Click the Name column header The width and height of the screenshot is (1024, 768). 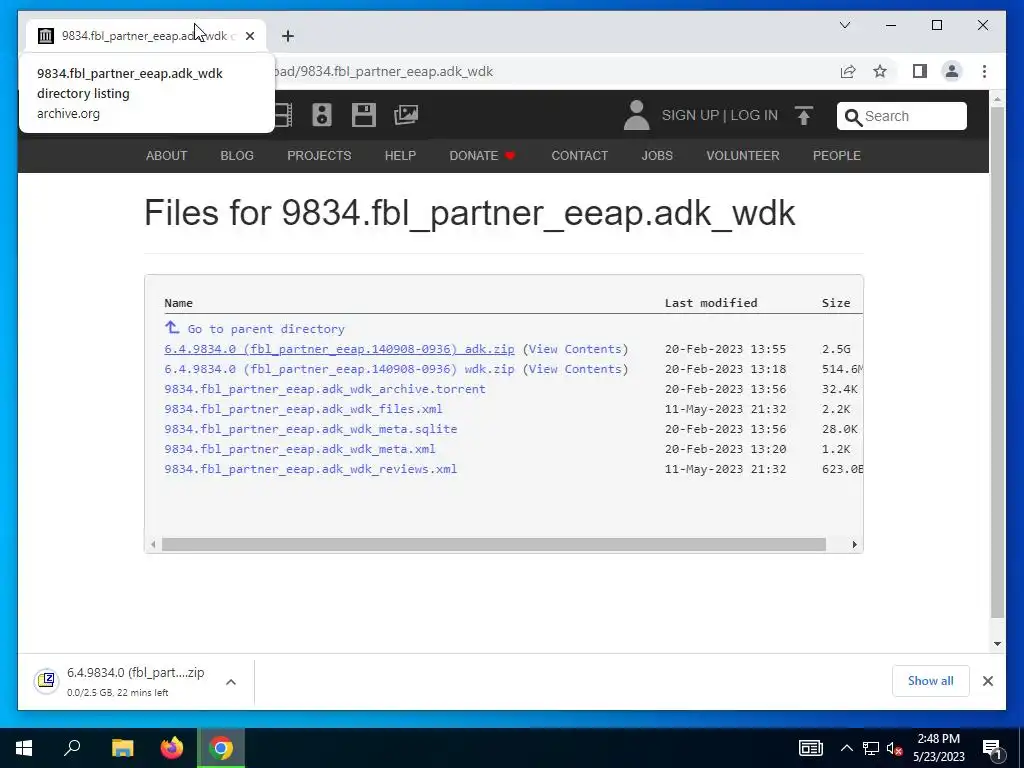(x=178, y=303)
